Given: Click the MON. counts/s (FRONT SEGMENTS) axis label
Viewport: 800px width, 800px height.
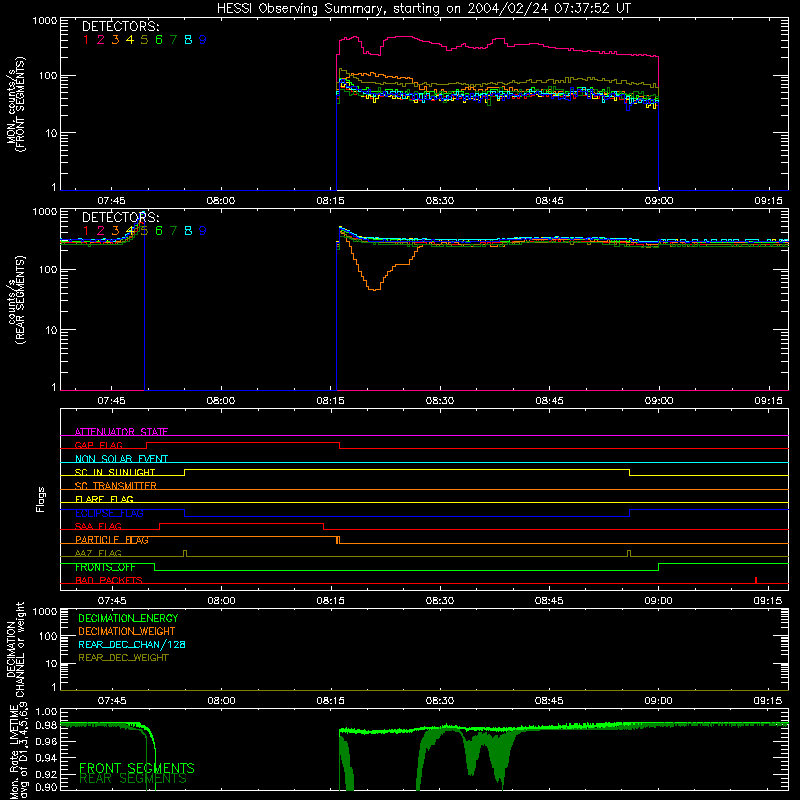Looking at the screenshot, I should coord(15,104).
